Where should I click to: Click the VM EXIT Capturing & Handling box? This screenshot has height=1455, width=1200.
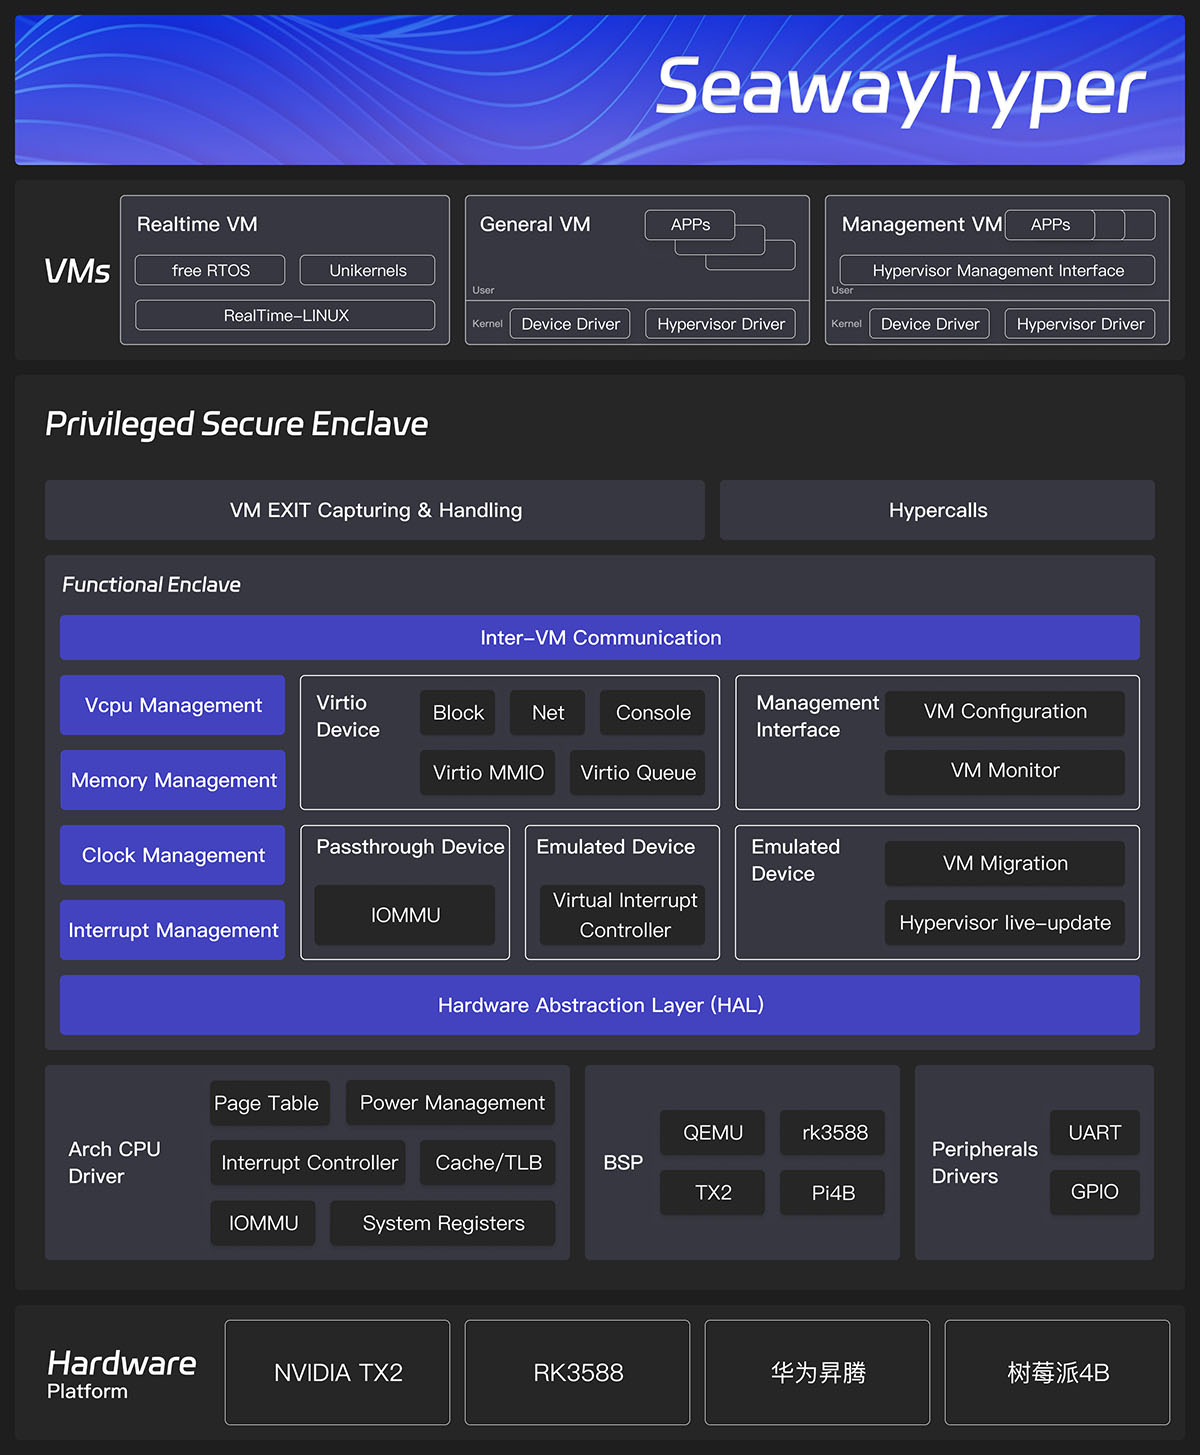tap(375, 510)
